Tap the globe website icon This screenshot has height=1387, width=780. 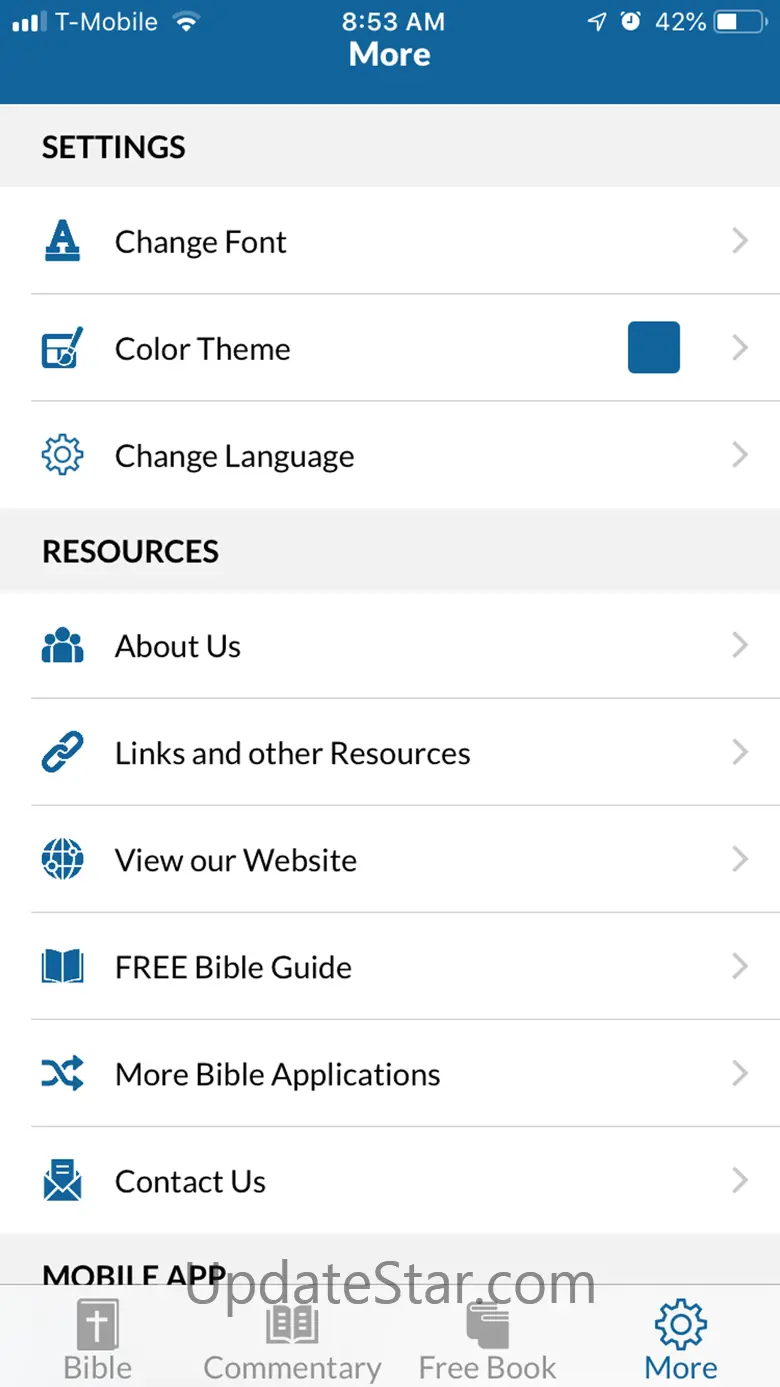[x=62, y=860]
